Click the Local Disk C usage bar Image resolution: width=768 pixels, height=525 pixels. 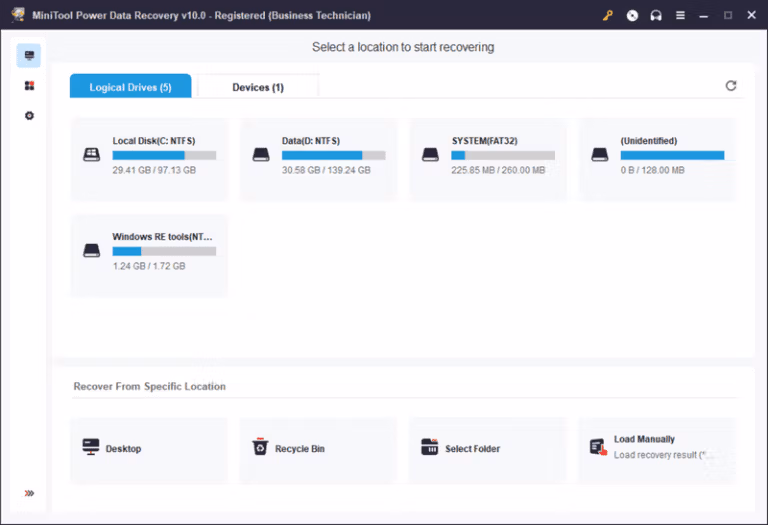(x=164, y=155)
